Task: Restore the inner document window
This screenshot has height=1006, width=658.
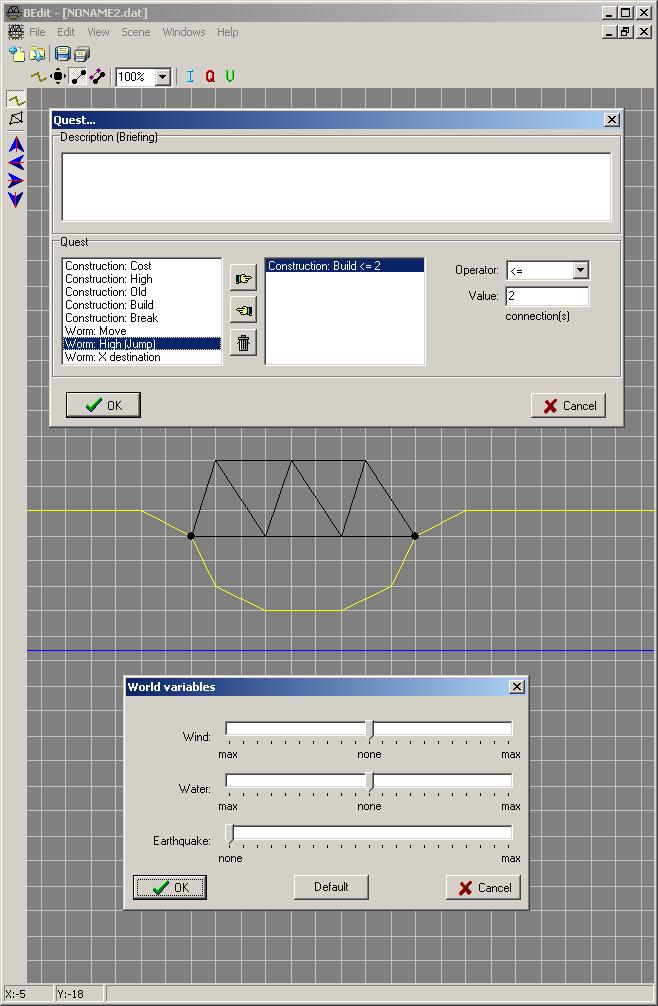Action: (626, 32)
